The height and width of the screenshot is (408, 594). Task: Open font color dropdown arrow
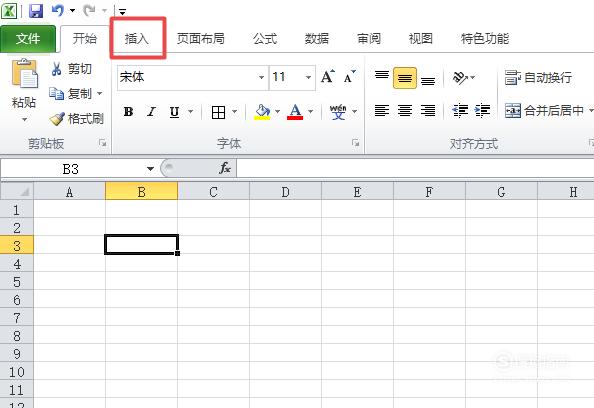[x=311, y=112]
